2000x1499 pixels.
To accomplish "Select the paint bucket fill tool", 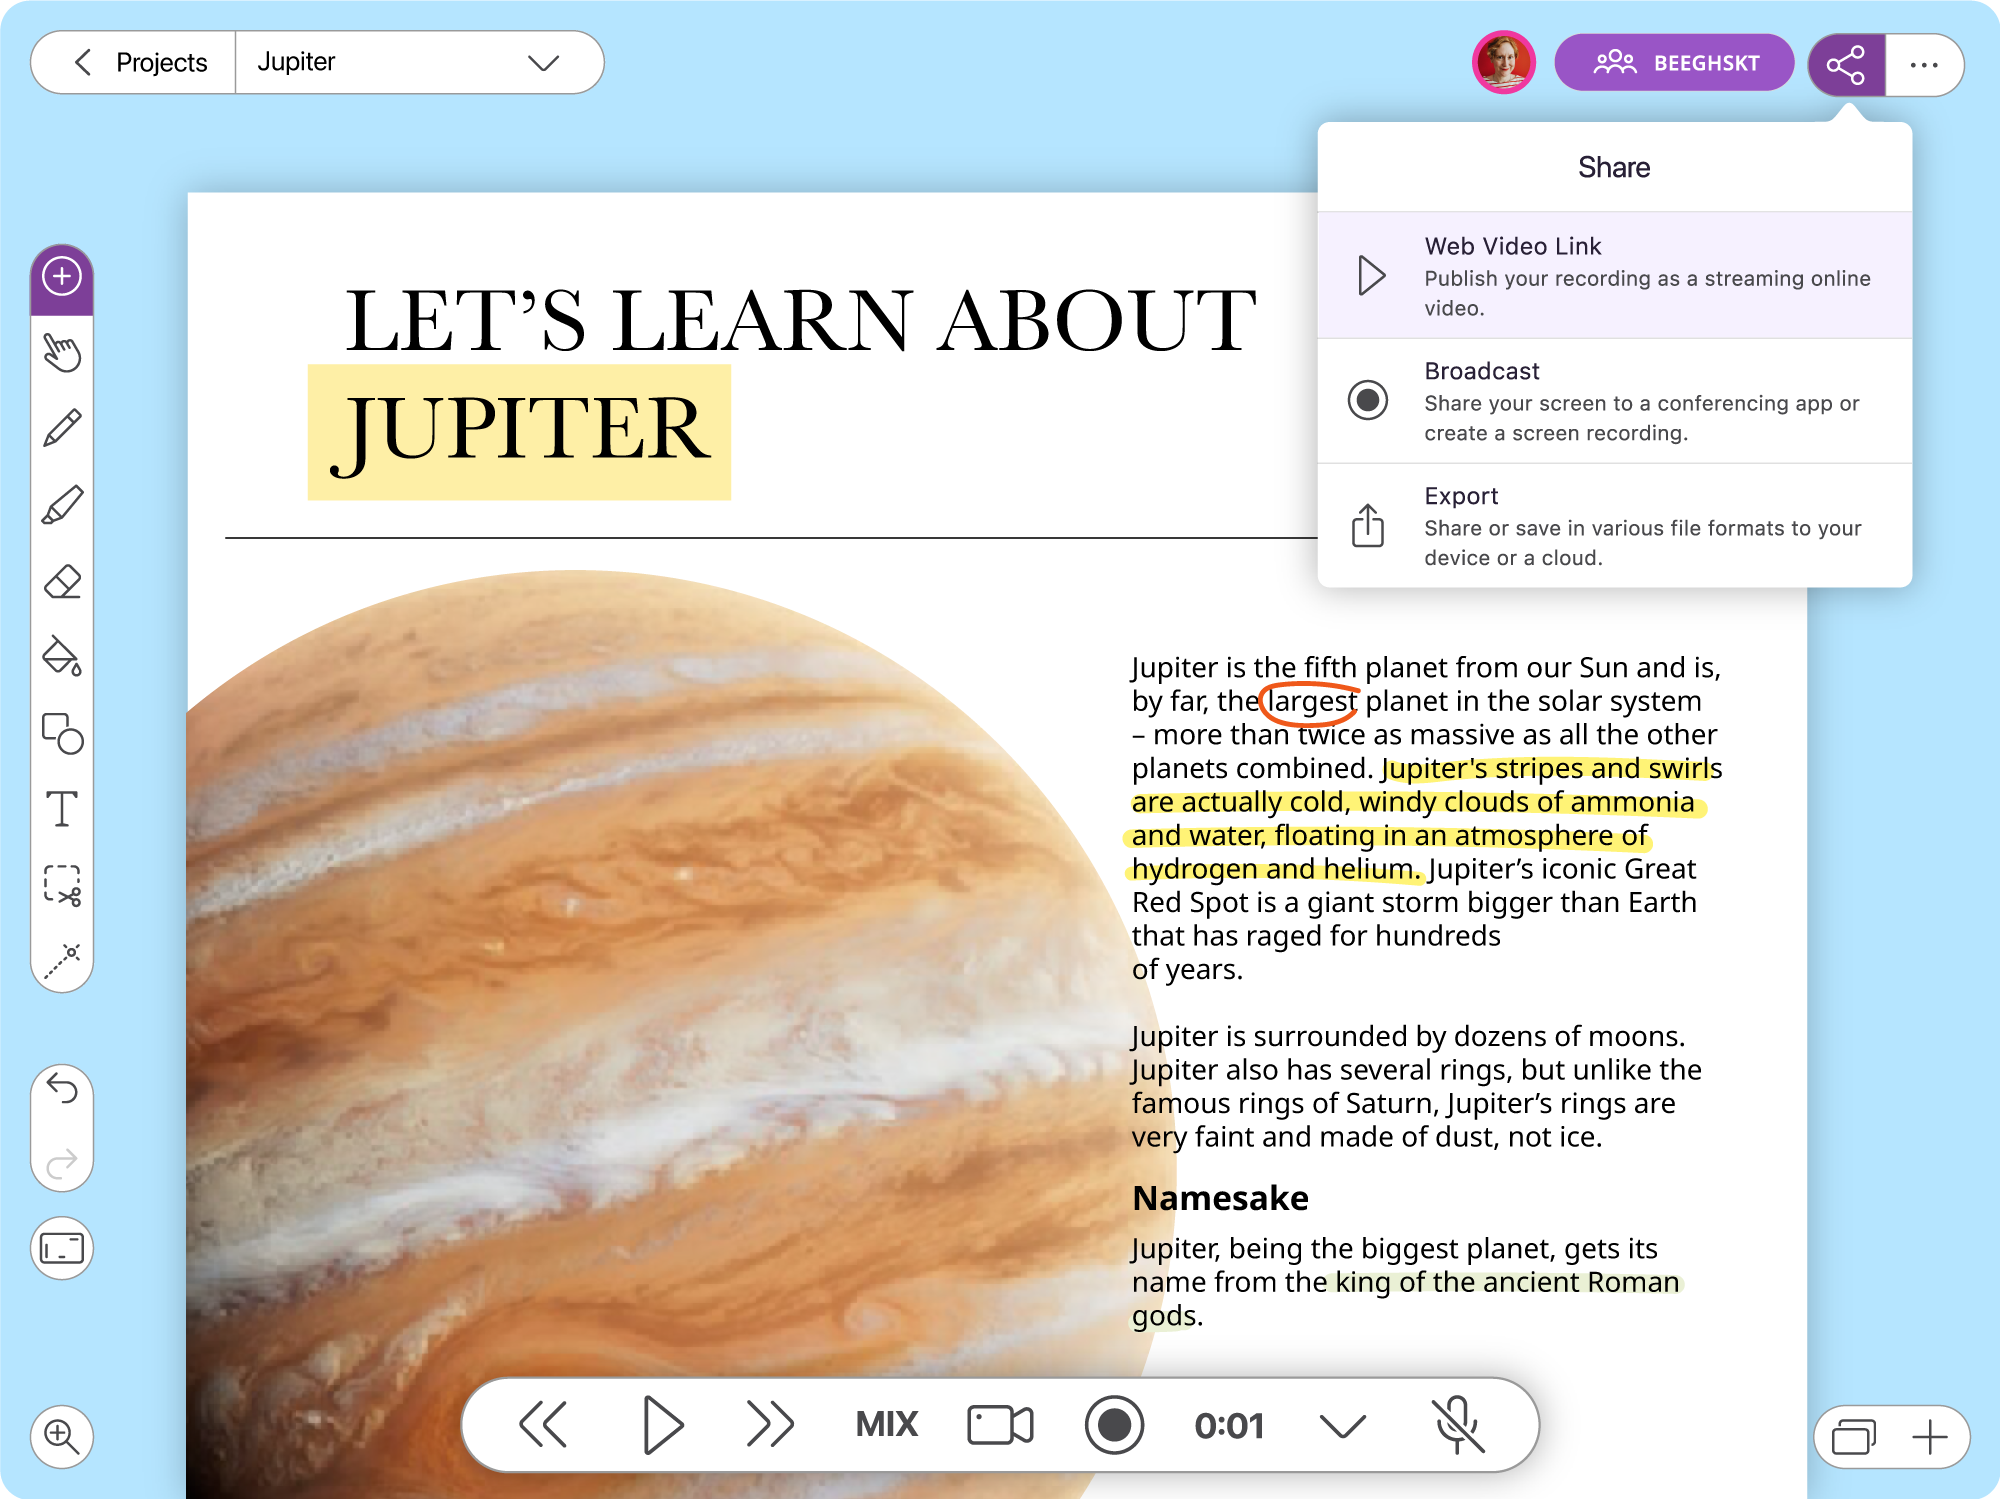I will tap(62, 657).
